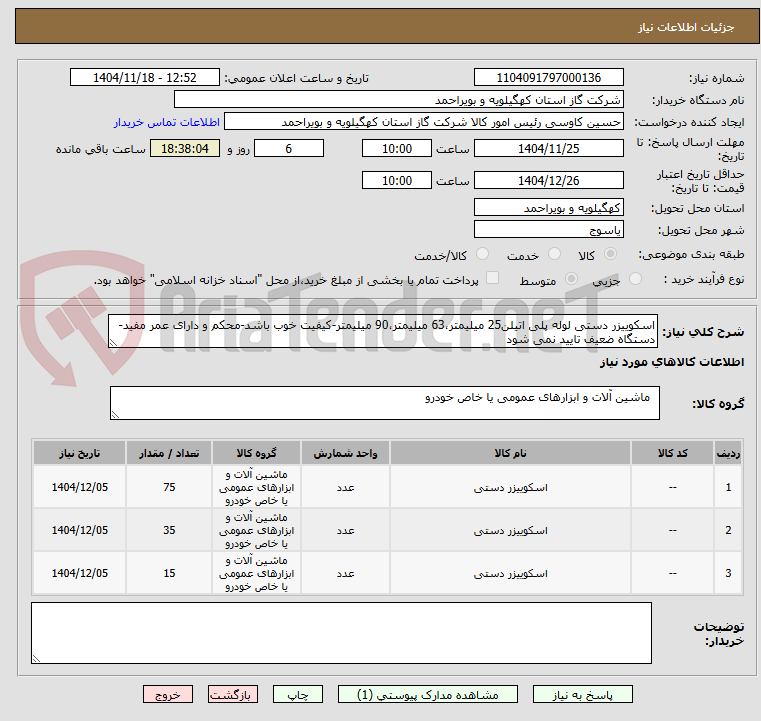Click the buyer notes text area

(x=341, y=633)
